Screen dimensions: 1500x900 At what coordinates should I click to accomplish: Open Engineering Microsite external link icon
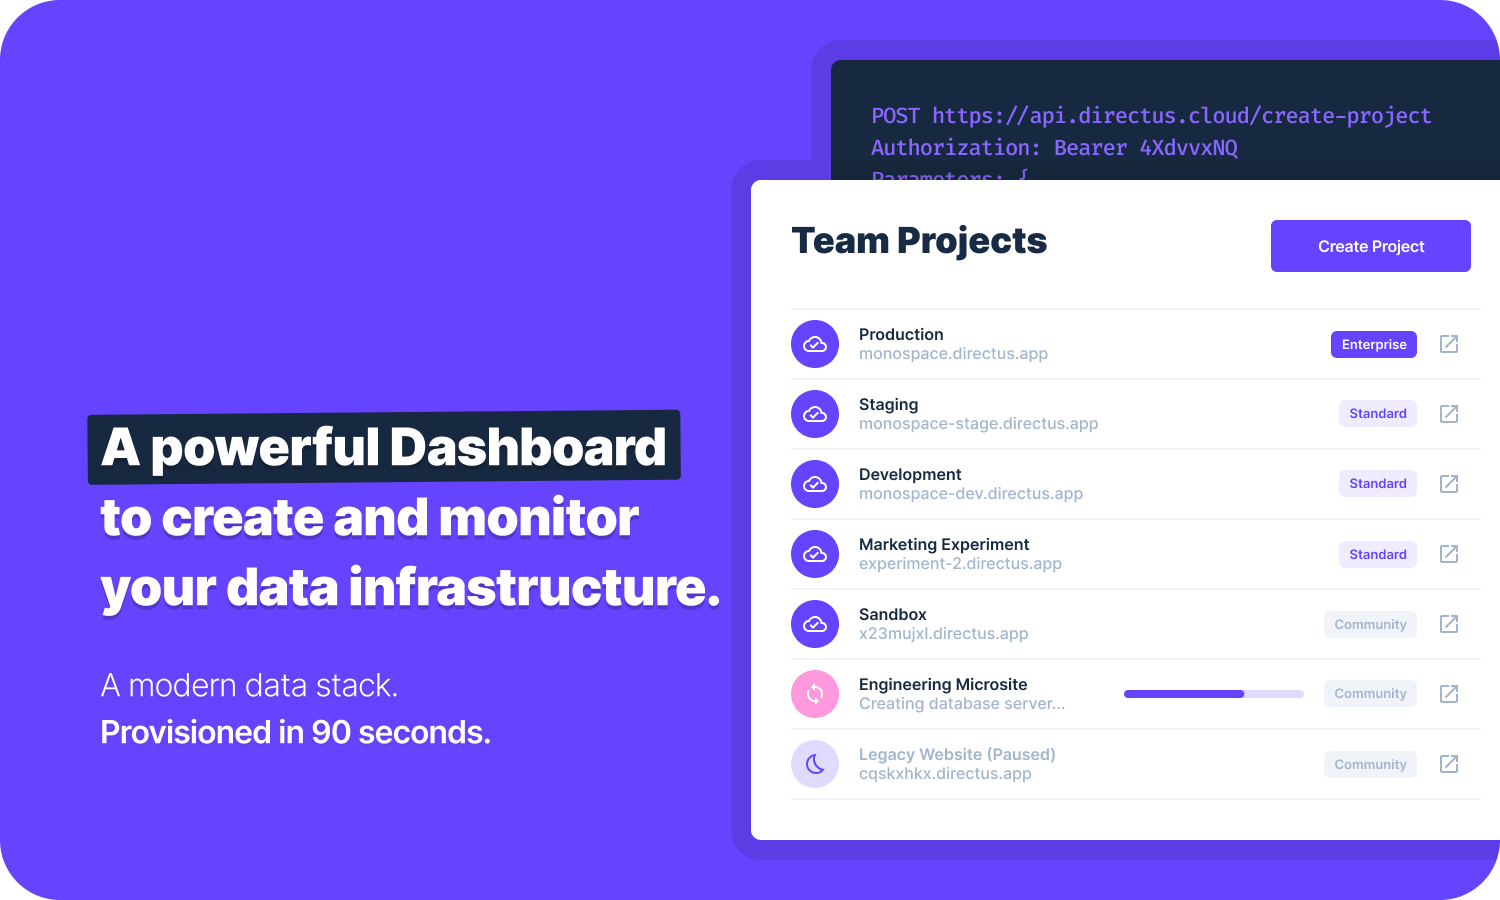click(x=1449, y=694)
